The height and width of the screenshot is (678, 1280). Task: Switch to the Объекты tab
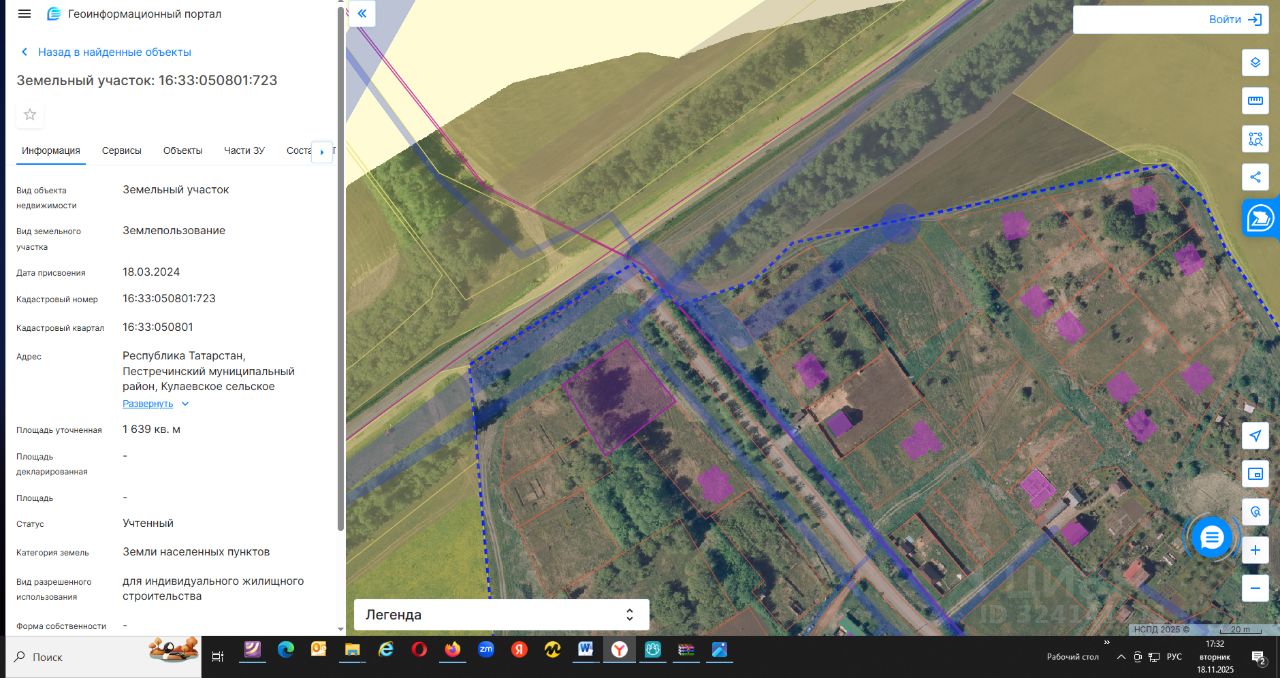[x=183, y=151]
